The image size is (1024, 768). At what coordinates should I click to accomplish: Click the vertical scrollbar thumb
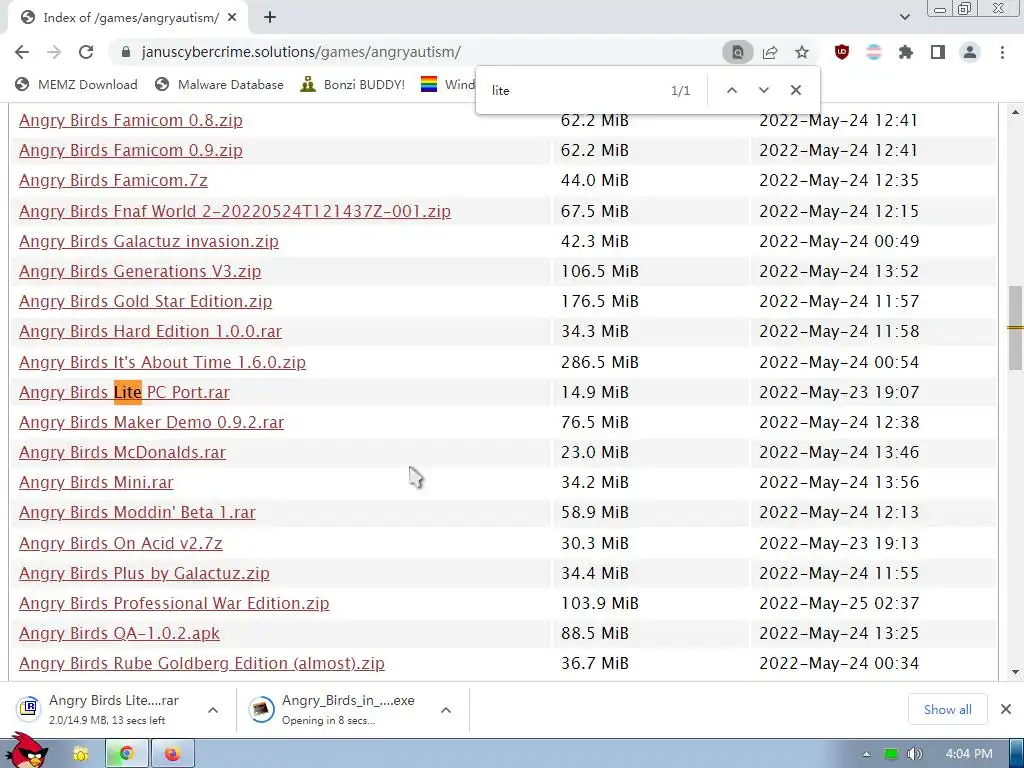(1015, 328)
